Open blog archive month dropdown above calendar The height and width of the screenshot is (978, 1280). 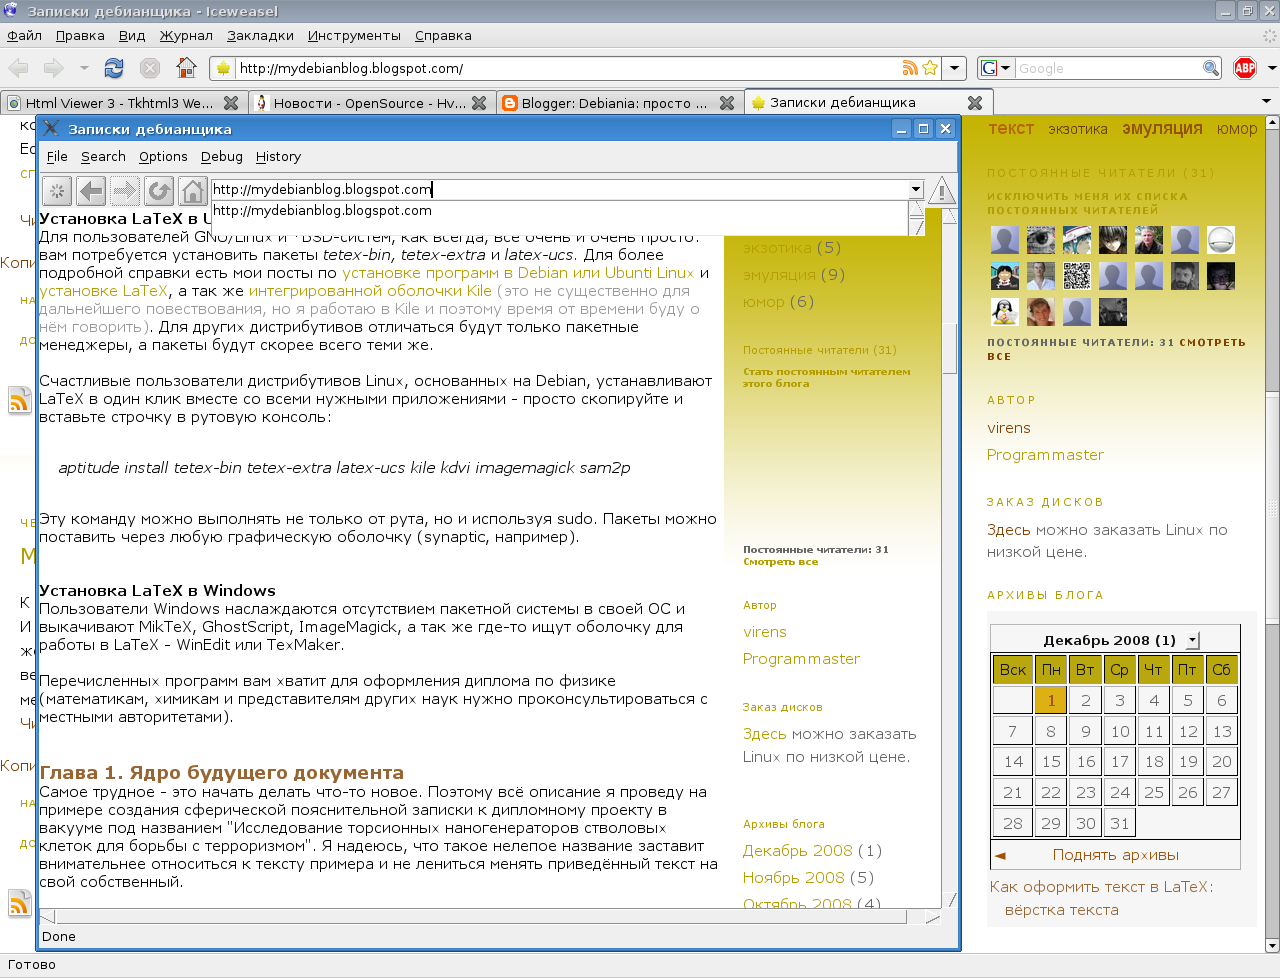coord(1192,640)
